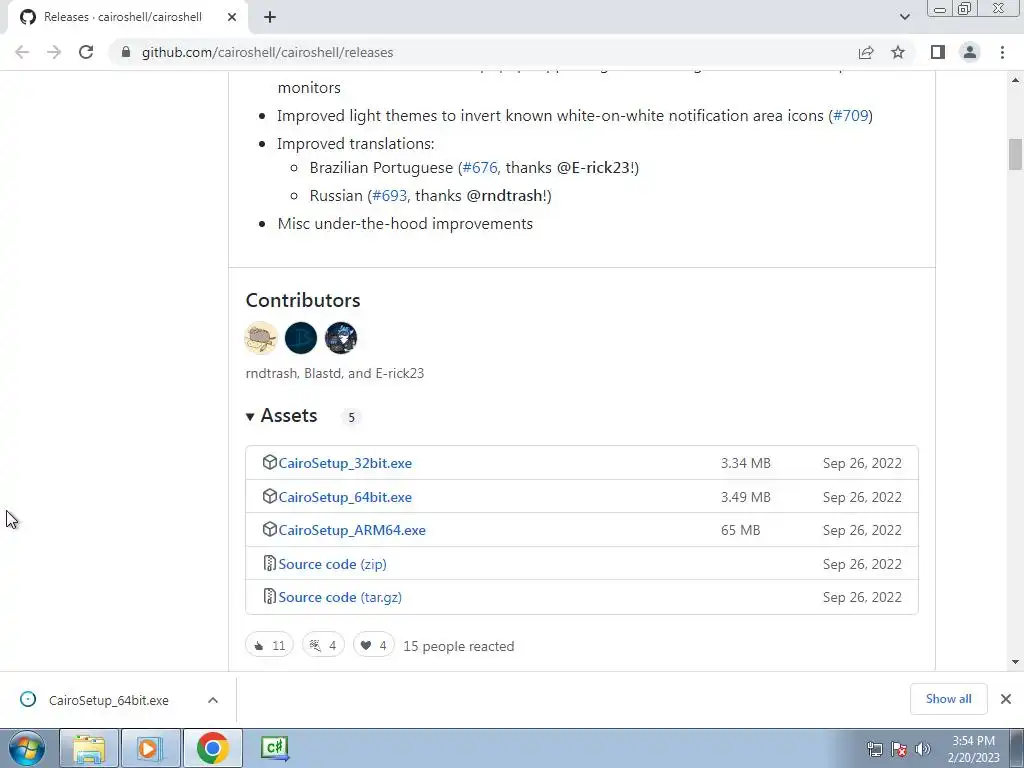The height and width of the screenshot is (768, 1024).
Task: Open a new tab with plus button
Action: [270, 17]
